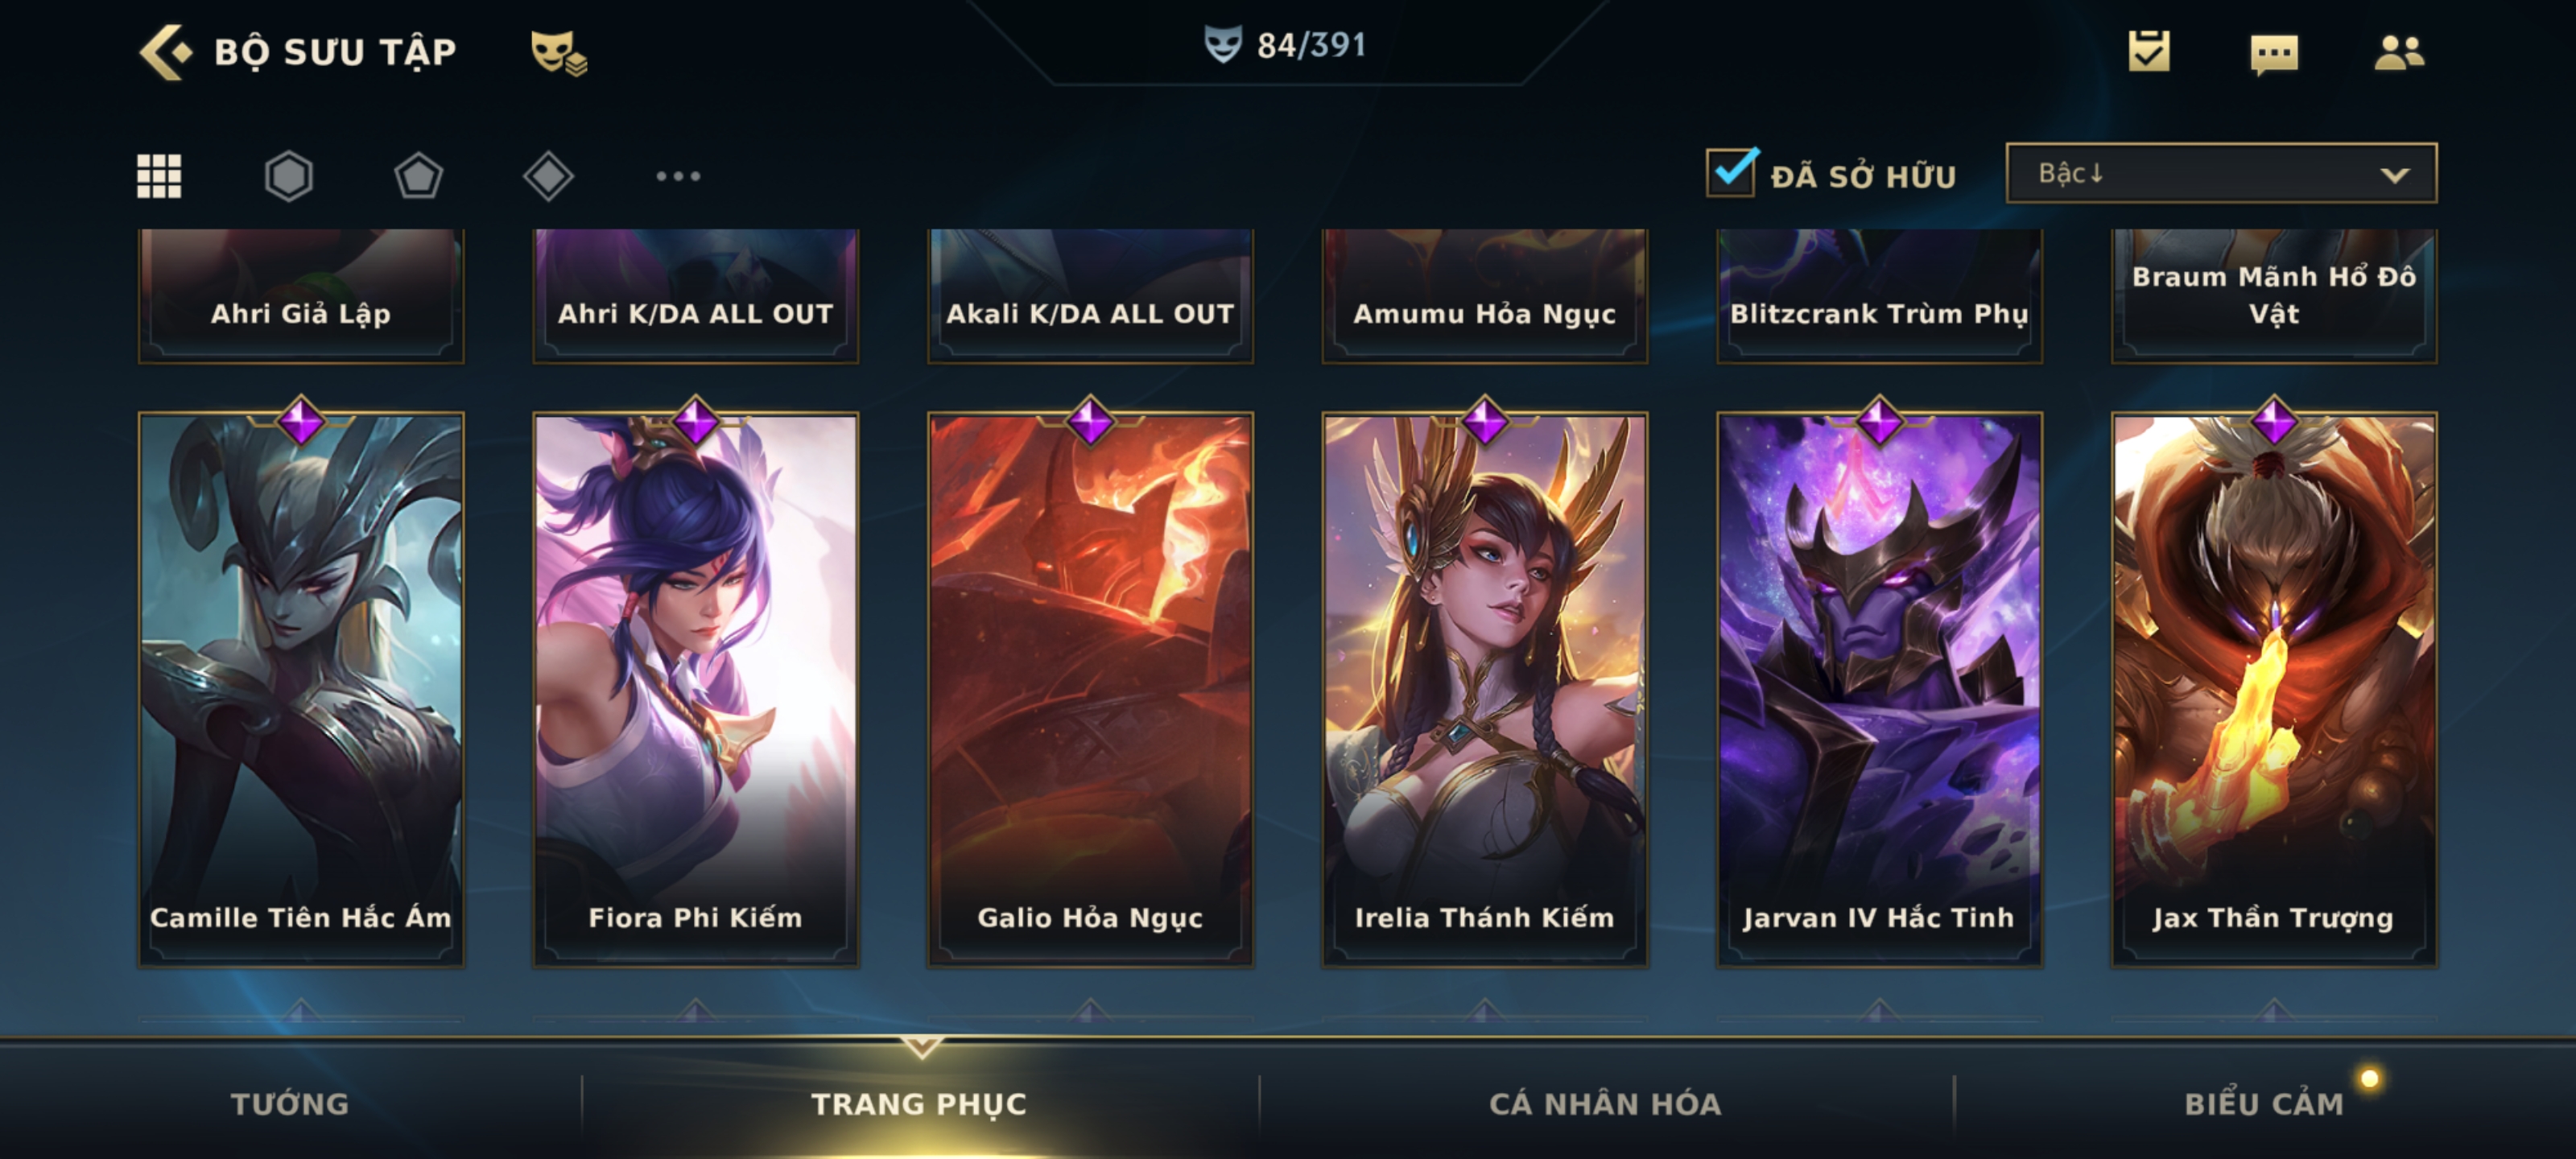This screenshot has height=1159, width=2576.
Task: Select the Irelia Thánh Kiếm skin card
Action: (1484, 689)
